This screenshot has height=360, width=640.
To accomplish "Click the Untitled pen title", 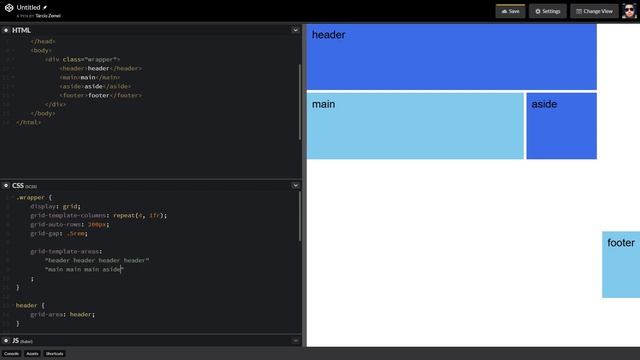I will tap(28, 7).
